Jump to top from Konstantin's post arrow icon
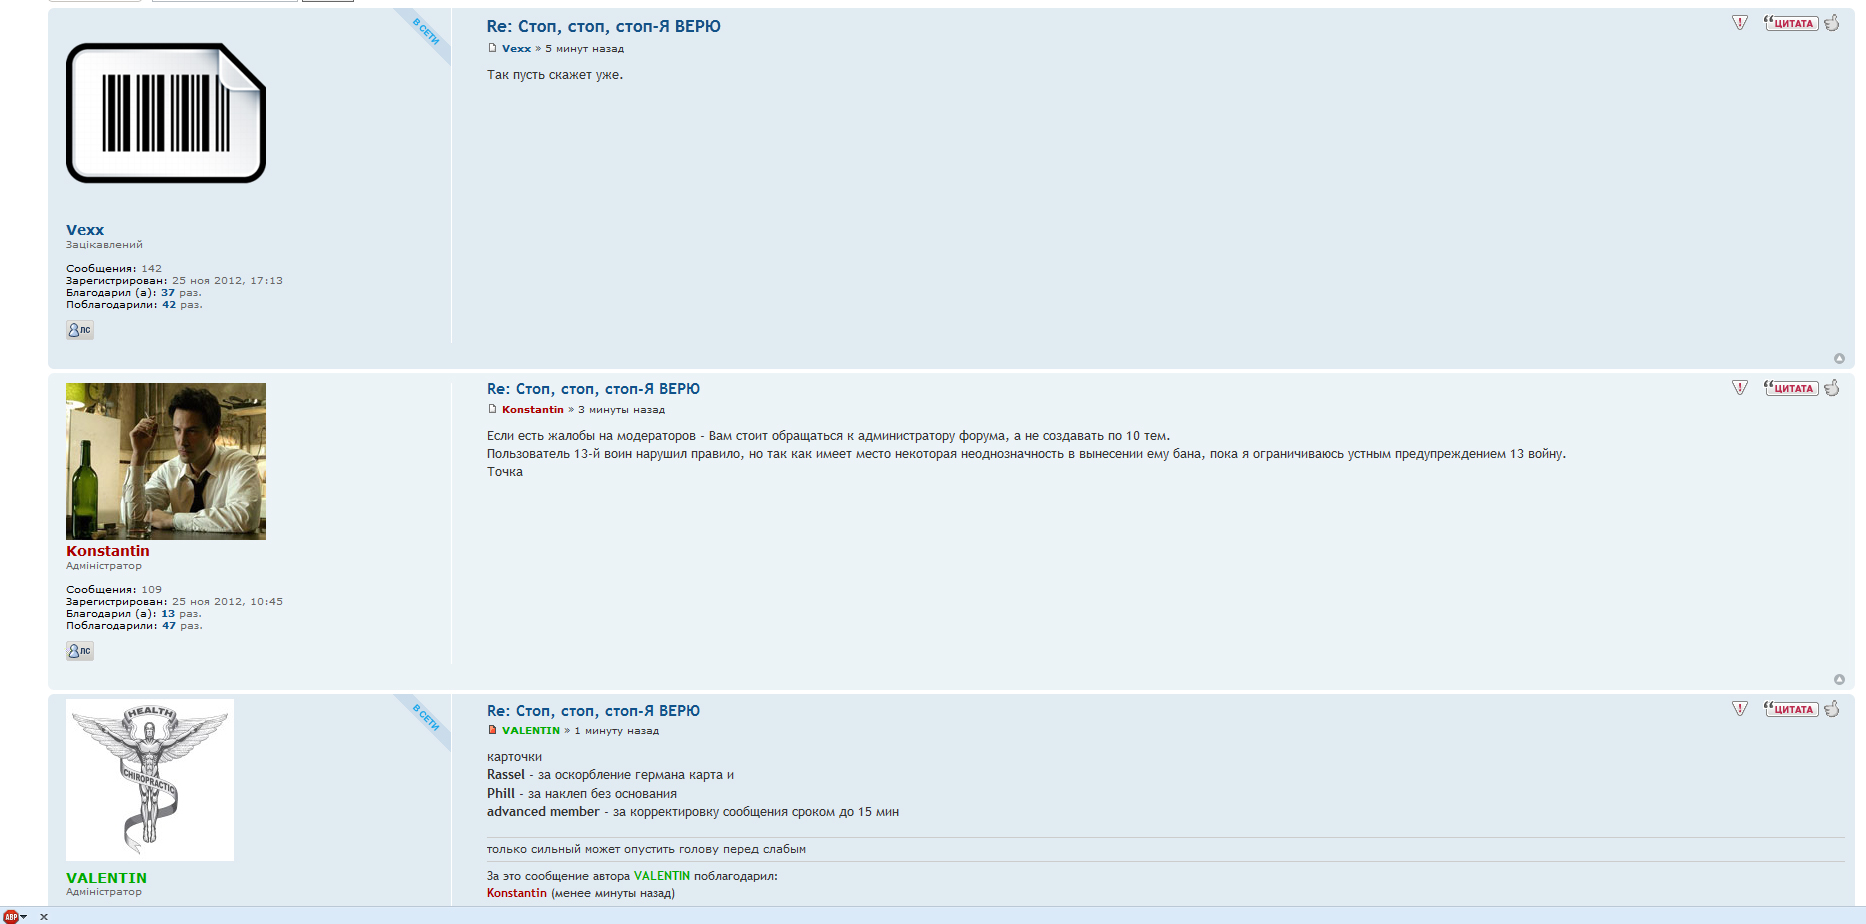 pos(1839,680)
